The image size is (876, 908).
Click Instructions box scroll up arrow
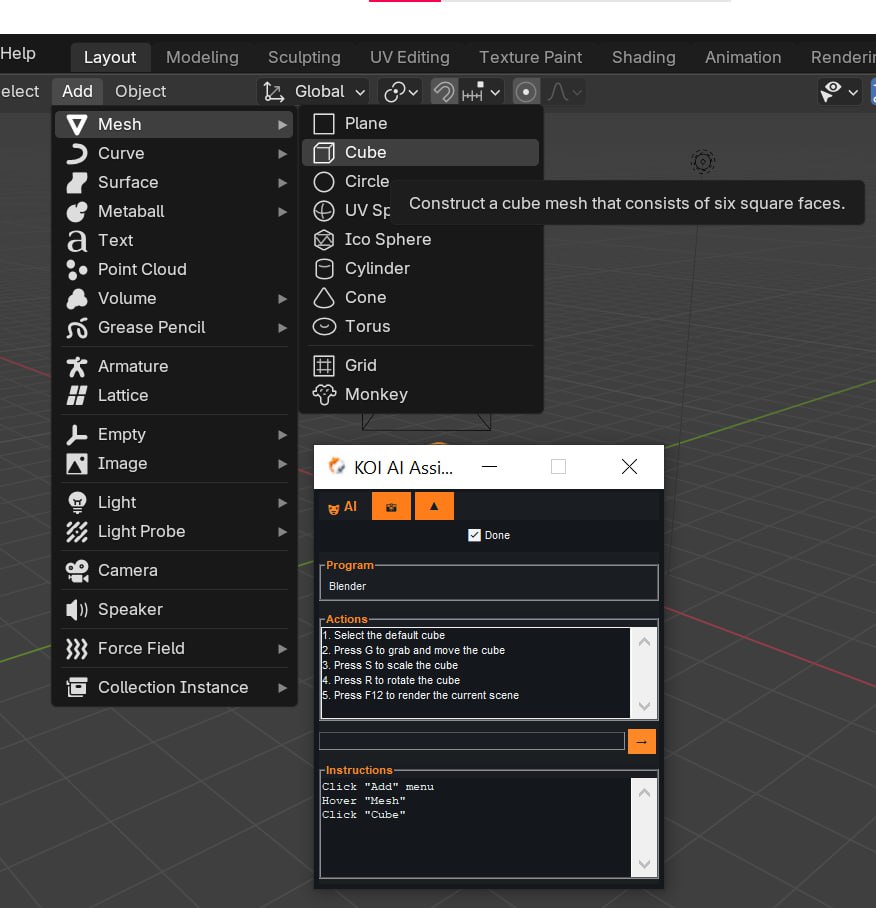[644, 793]
